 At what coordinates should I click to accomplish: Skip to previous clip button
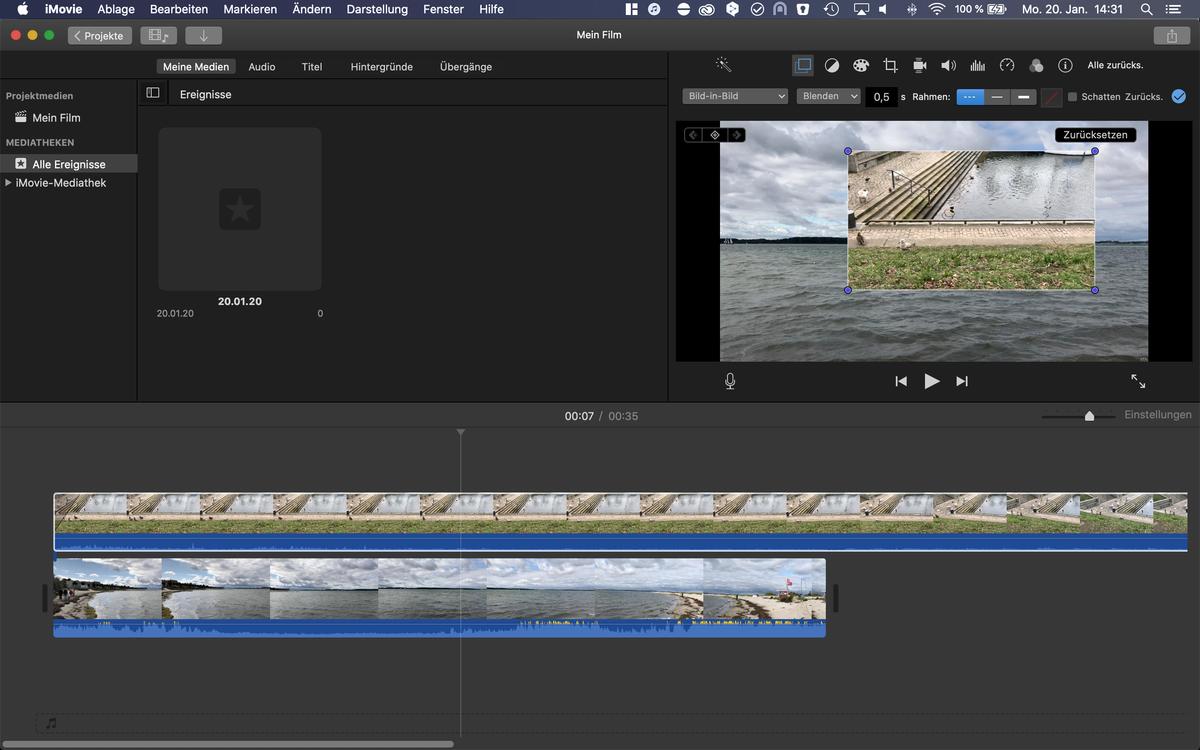tap(901, 381)
